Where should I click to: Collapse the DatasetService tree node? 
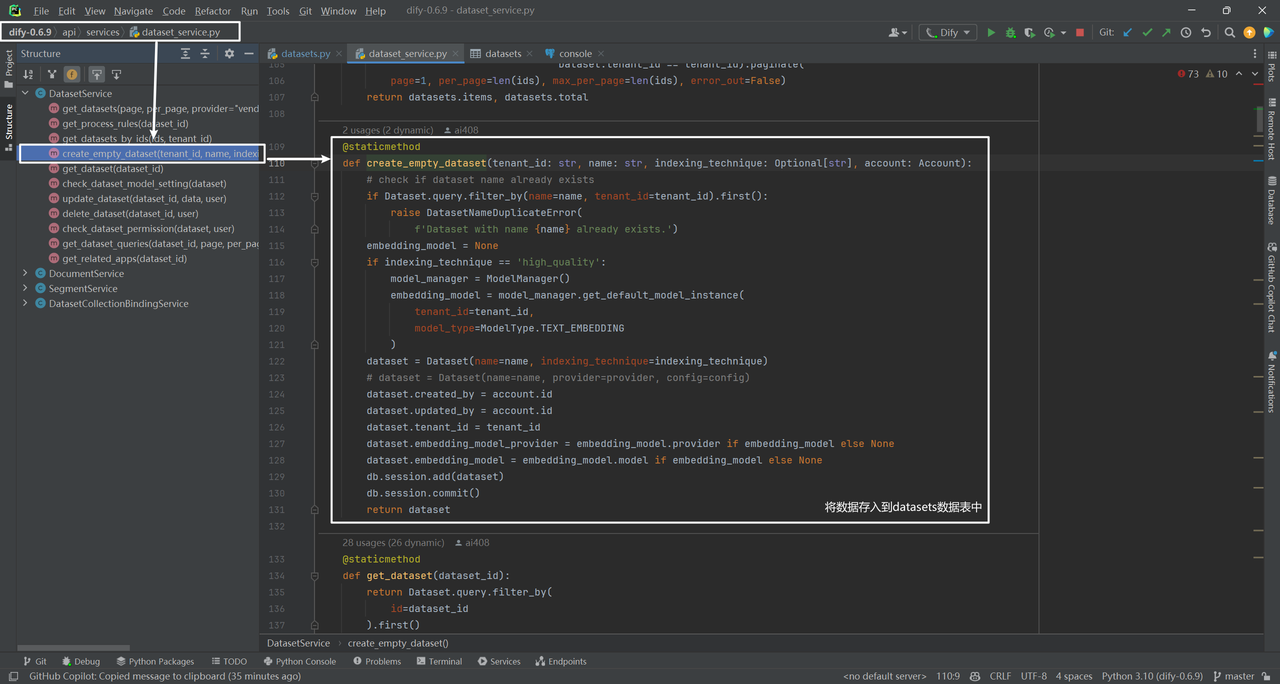(26, 93)
